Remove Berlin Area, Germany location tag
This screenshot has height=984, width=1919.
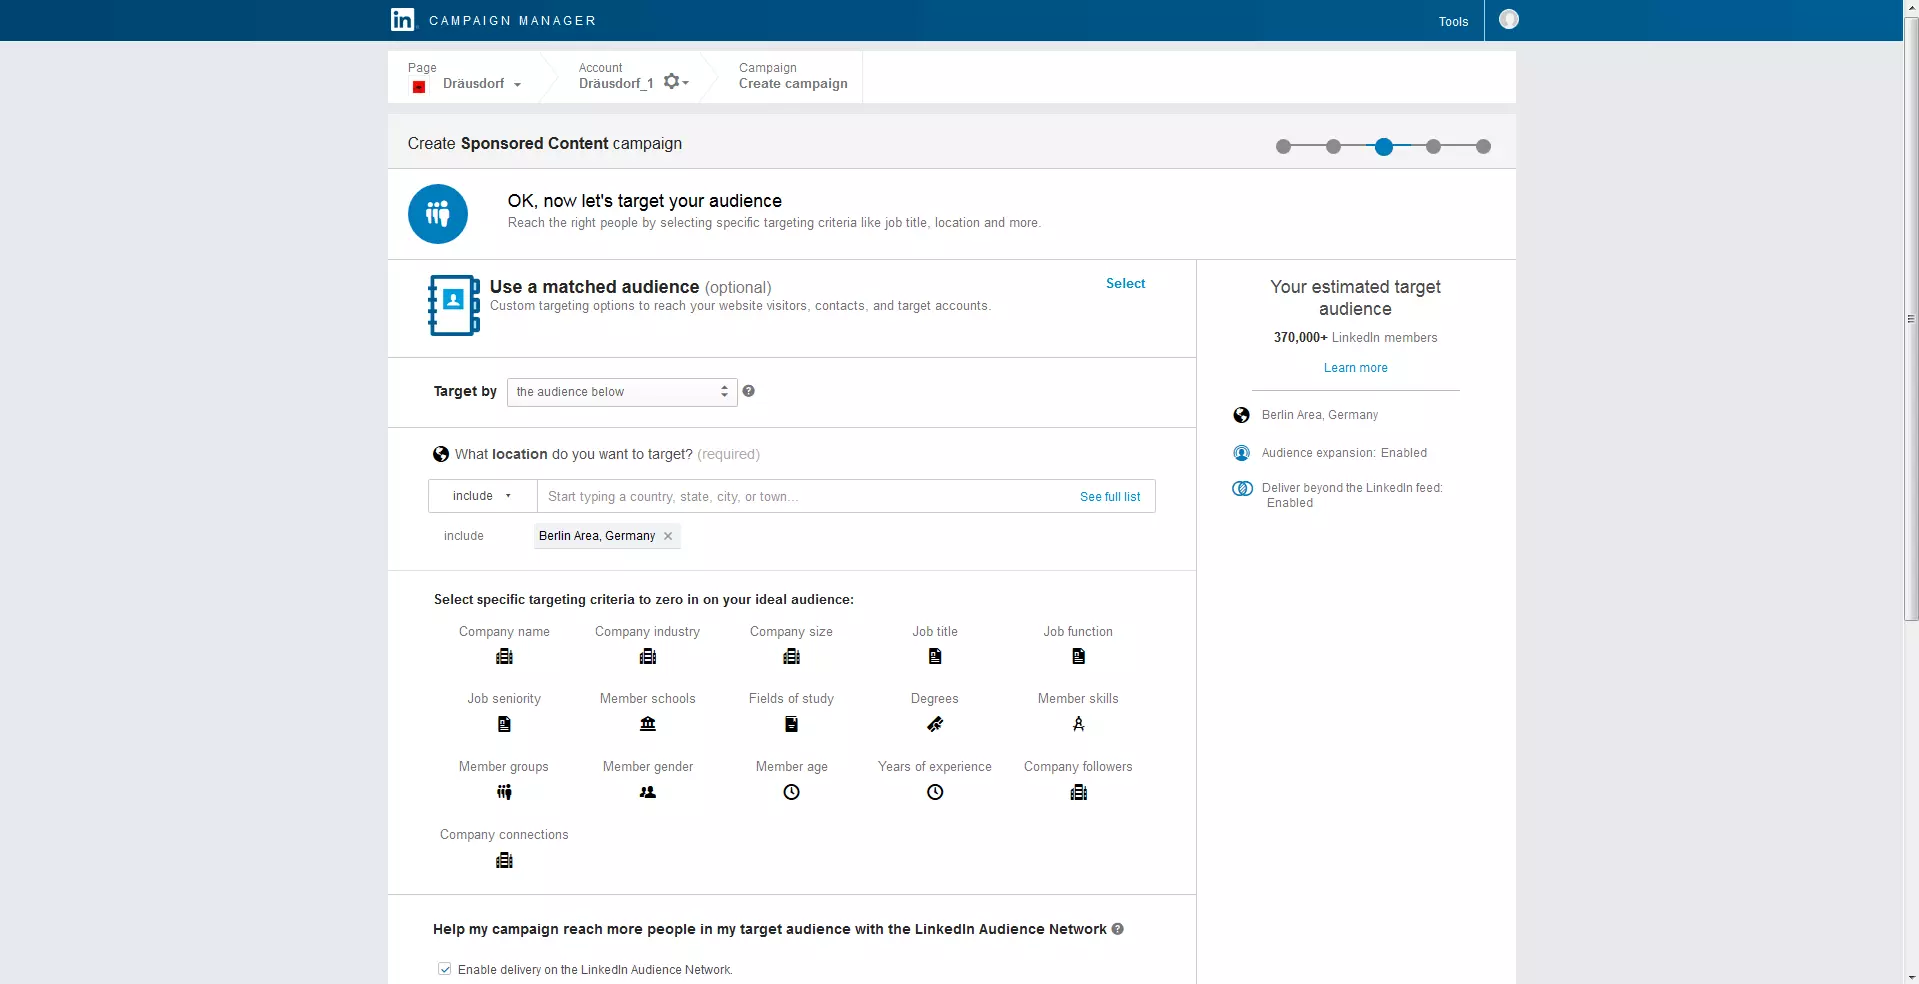pos(668,536)
